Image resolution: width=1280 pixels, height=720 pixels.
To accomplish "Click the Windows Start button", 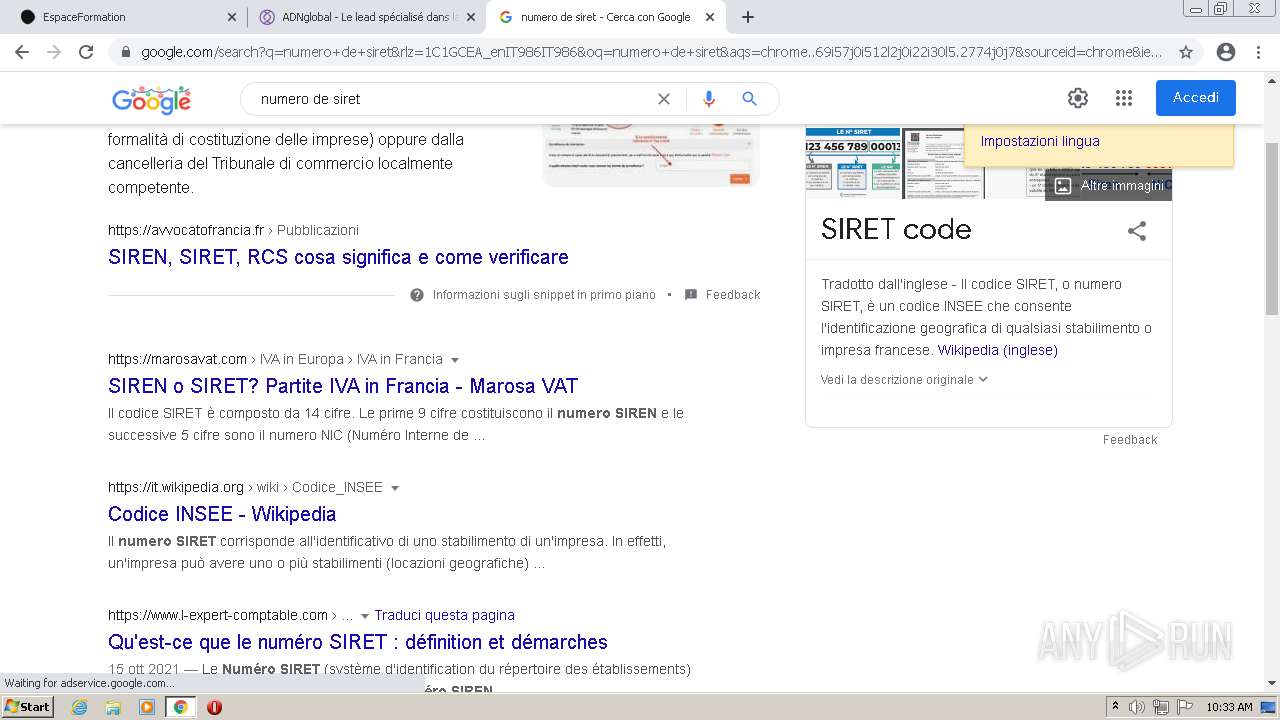I will [x=27, y=706].
